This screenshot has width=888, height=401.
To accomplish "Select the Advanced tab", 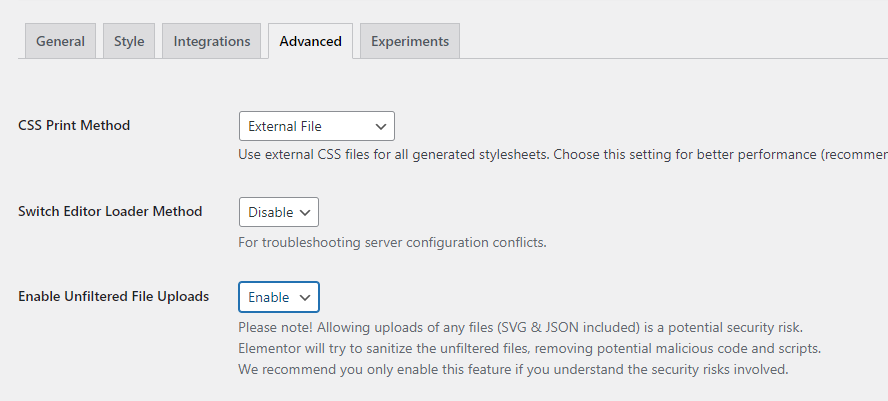I will tap(310, 41).
